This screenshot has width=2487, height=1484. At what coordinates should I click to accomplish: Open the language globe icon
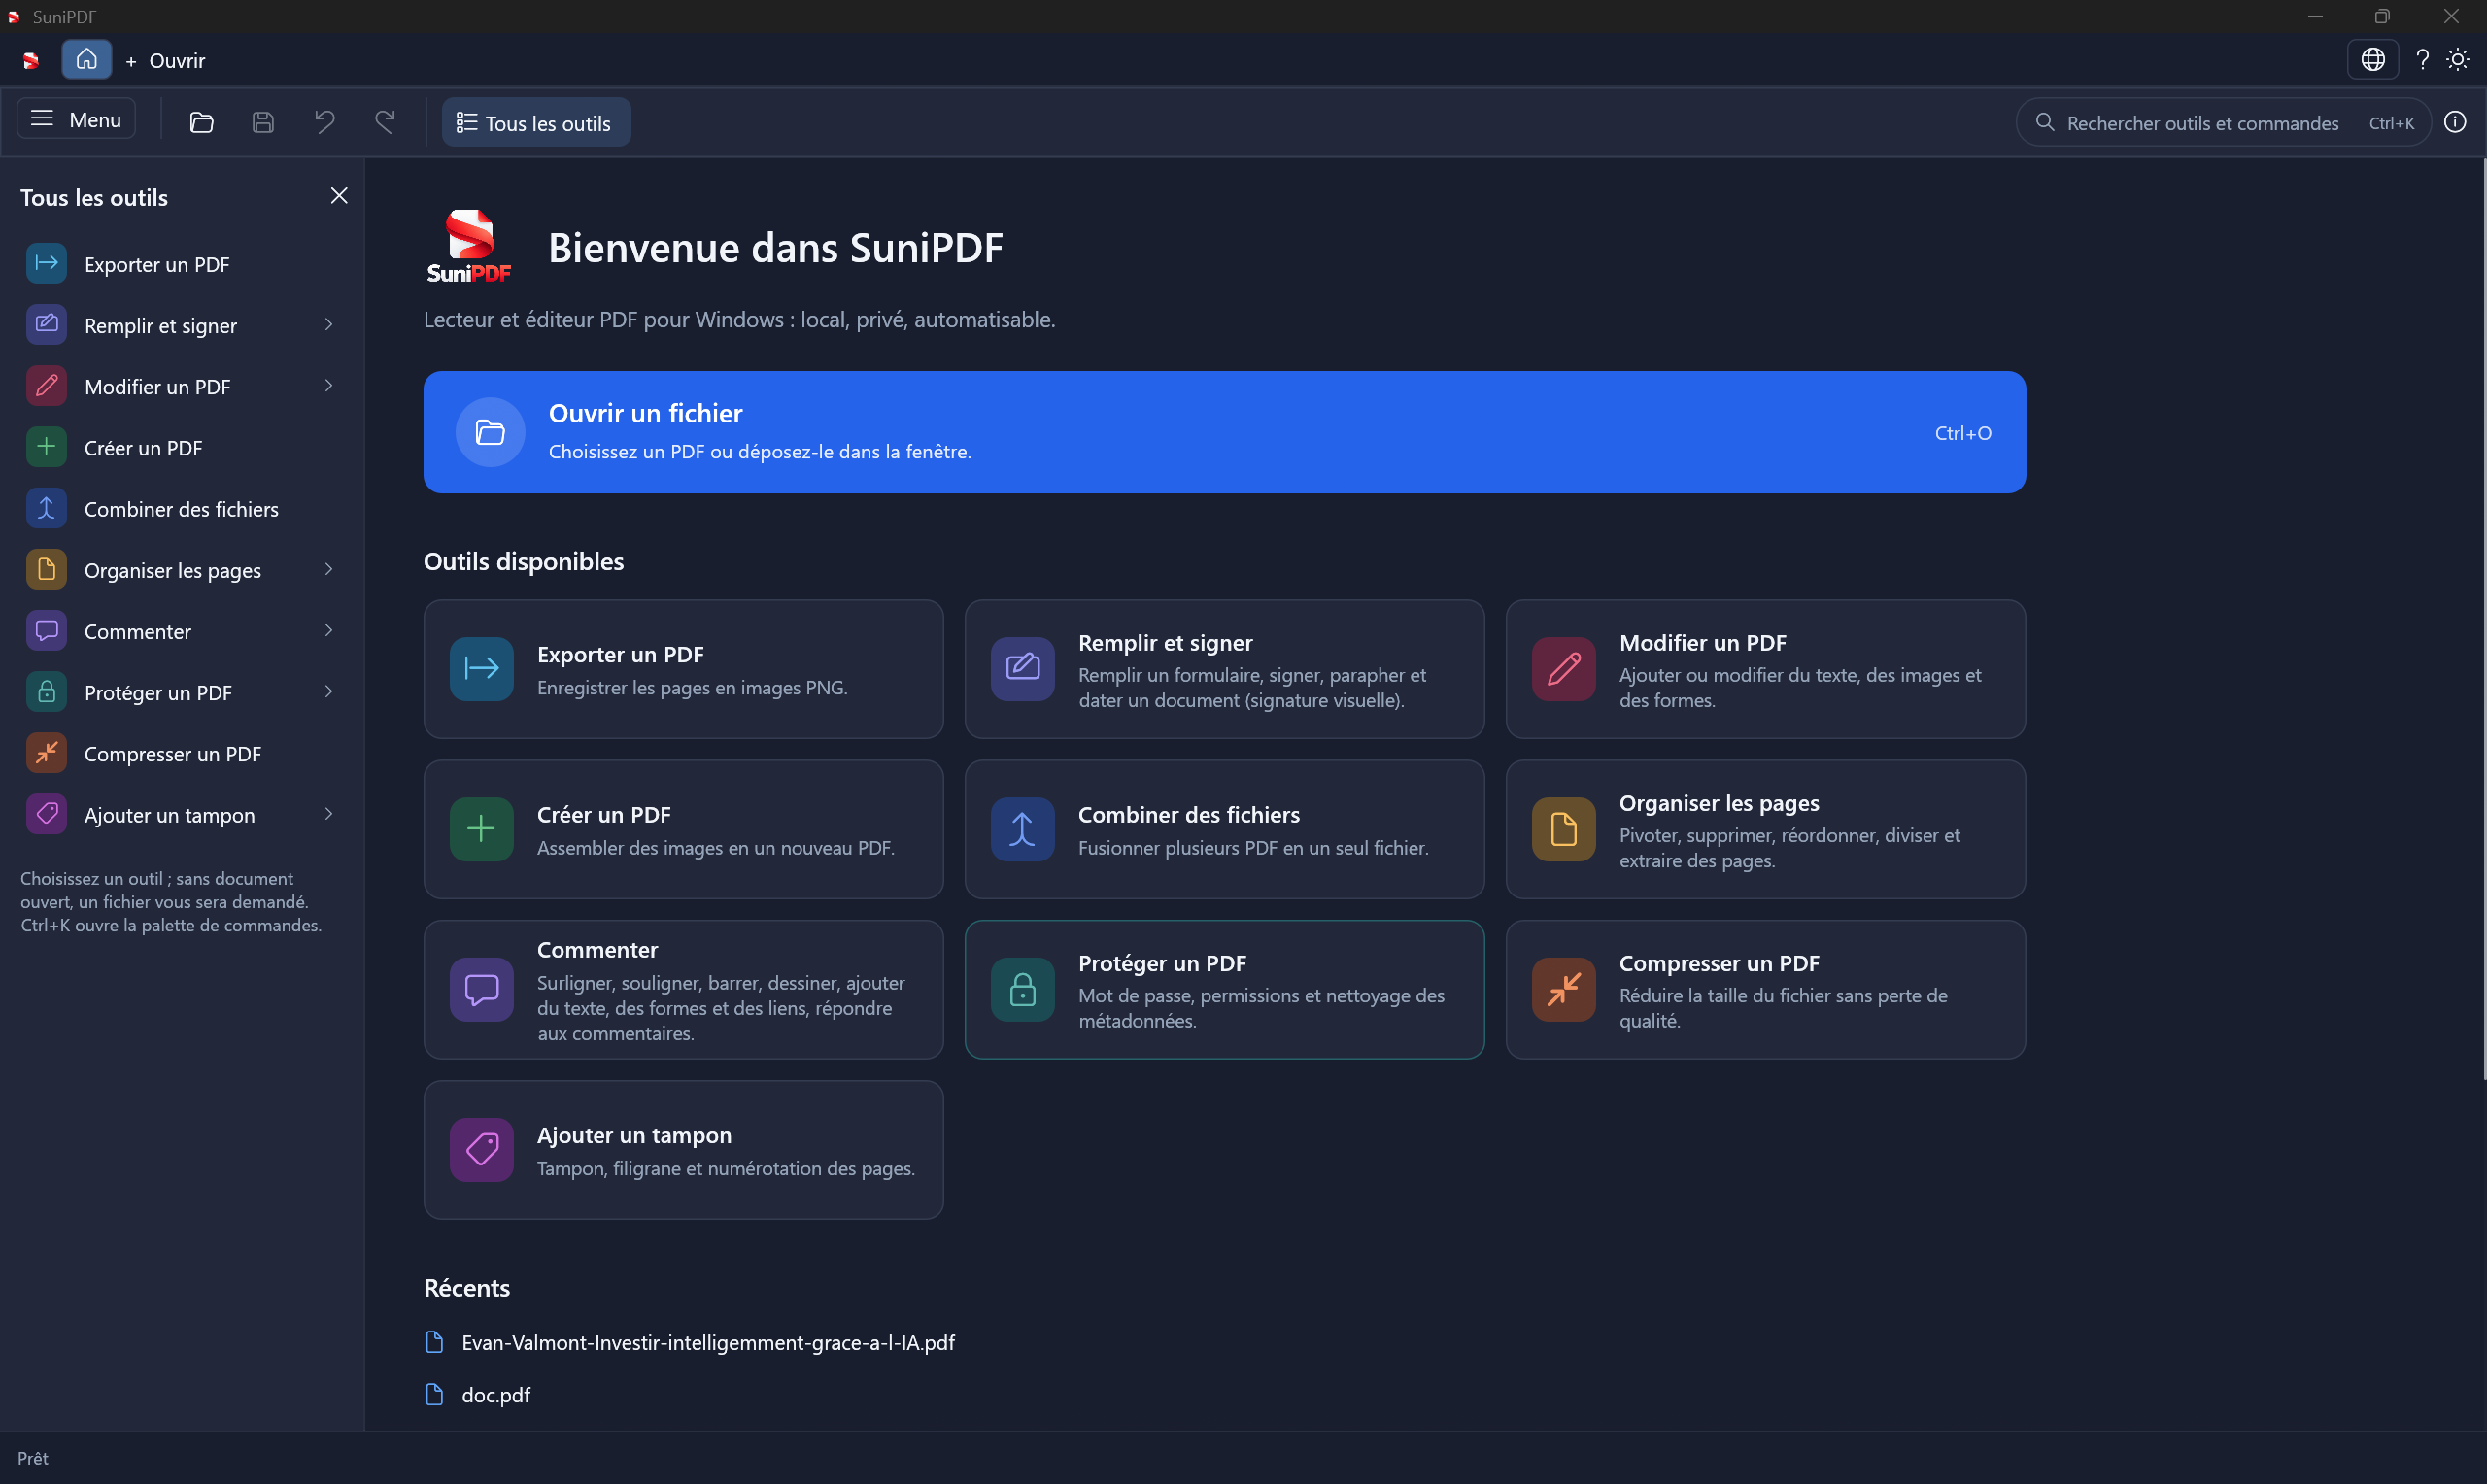(x=2372, y=60)
